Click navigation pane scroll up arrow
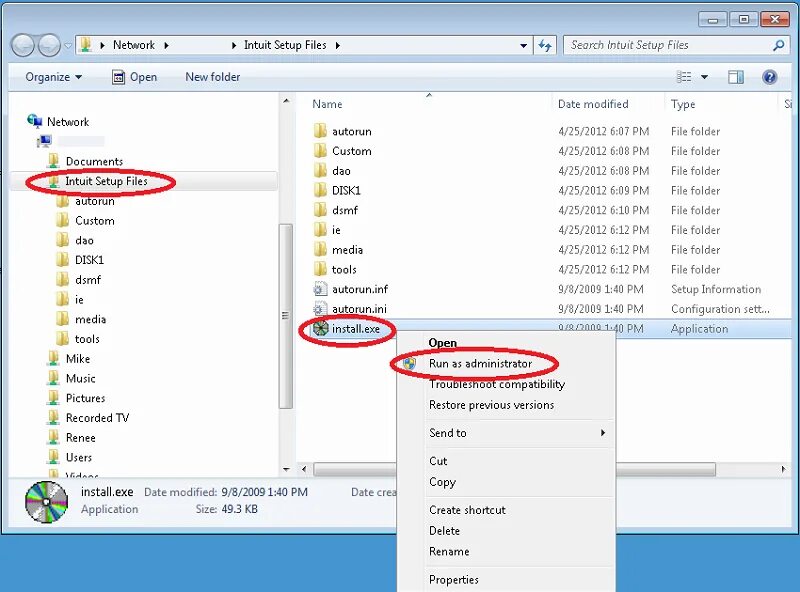 pyautogui.click(x=286, y=102)
